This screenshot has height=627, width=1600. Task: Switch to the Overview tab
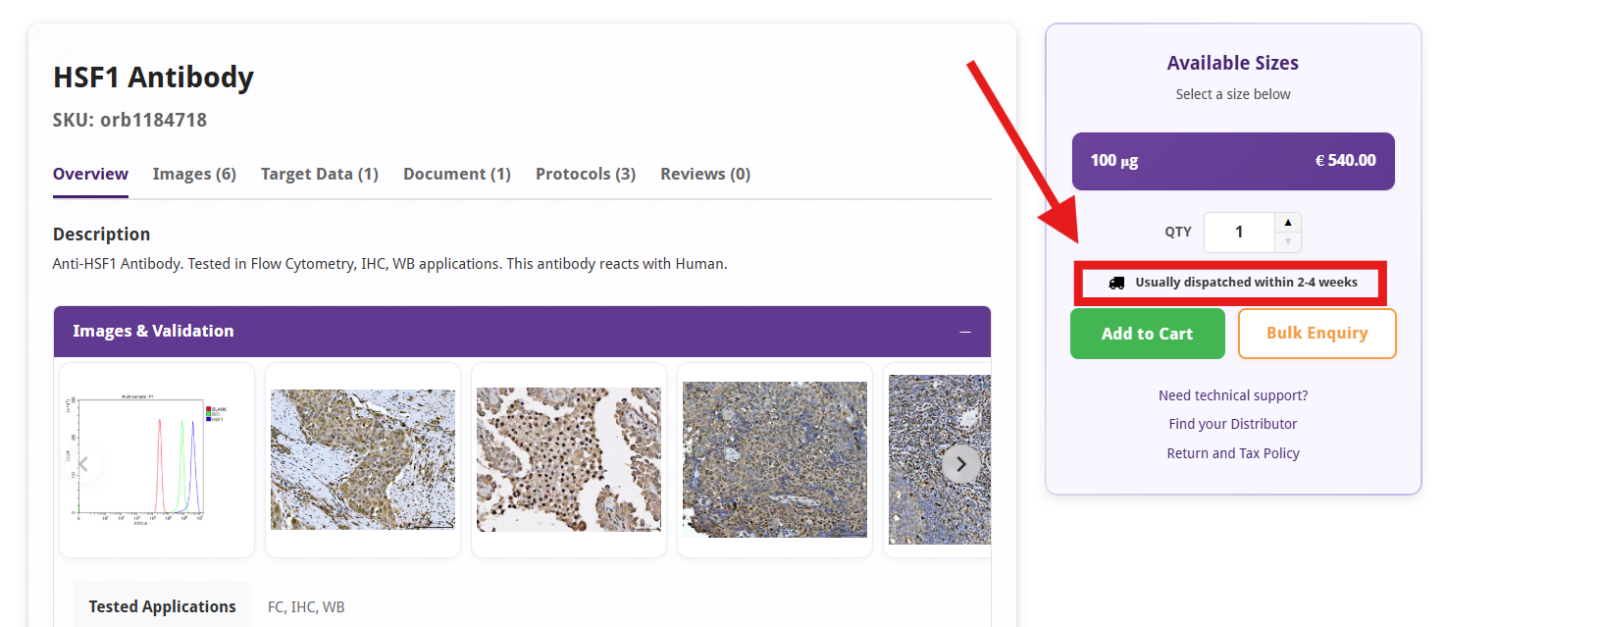90,174
